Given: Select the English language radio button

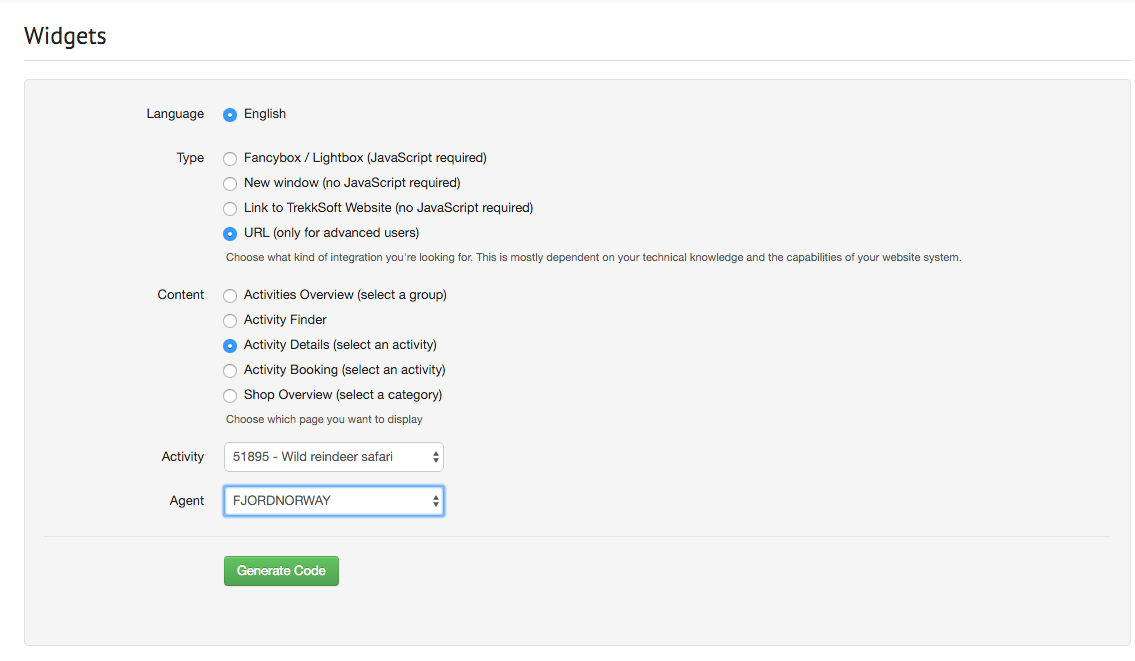Looking at the screenshot, I should (229, 114).
